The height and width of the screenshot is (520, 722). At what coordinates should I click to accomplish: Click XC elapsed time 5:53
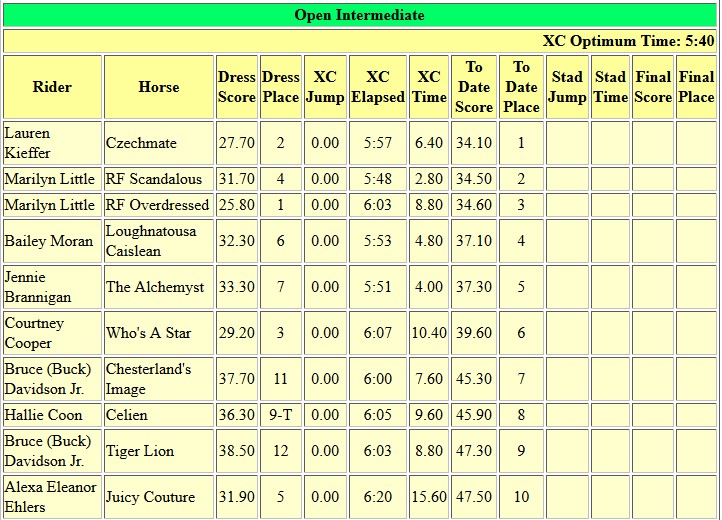378,241
